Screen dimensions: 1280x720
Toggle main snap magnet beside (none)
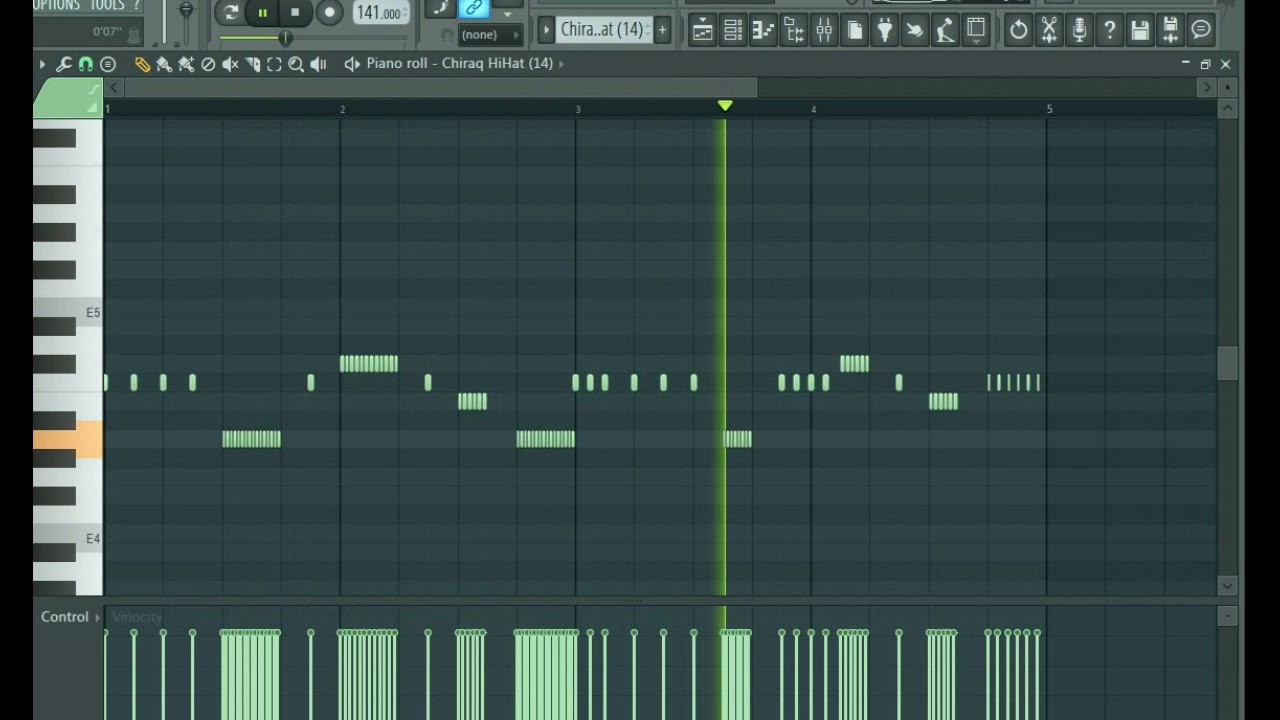click(x=446, y=35)
